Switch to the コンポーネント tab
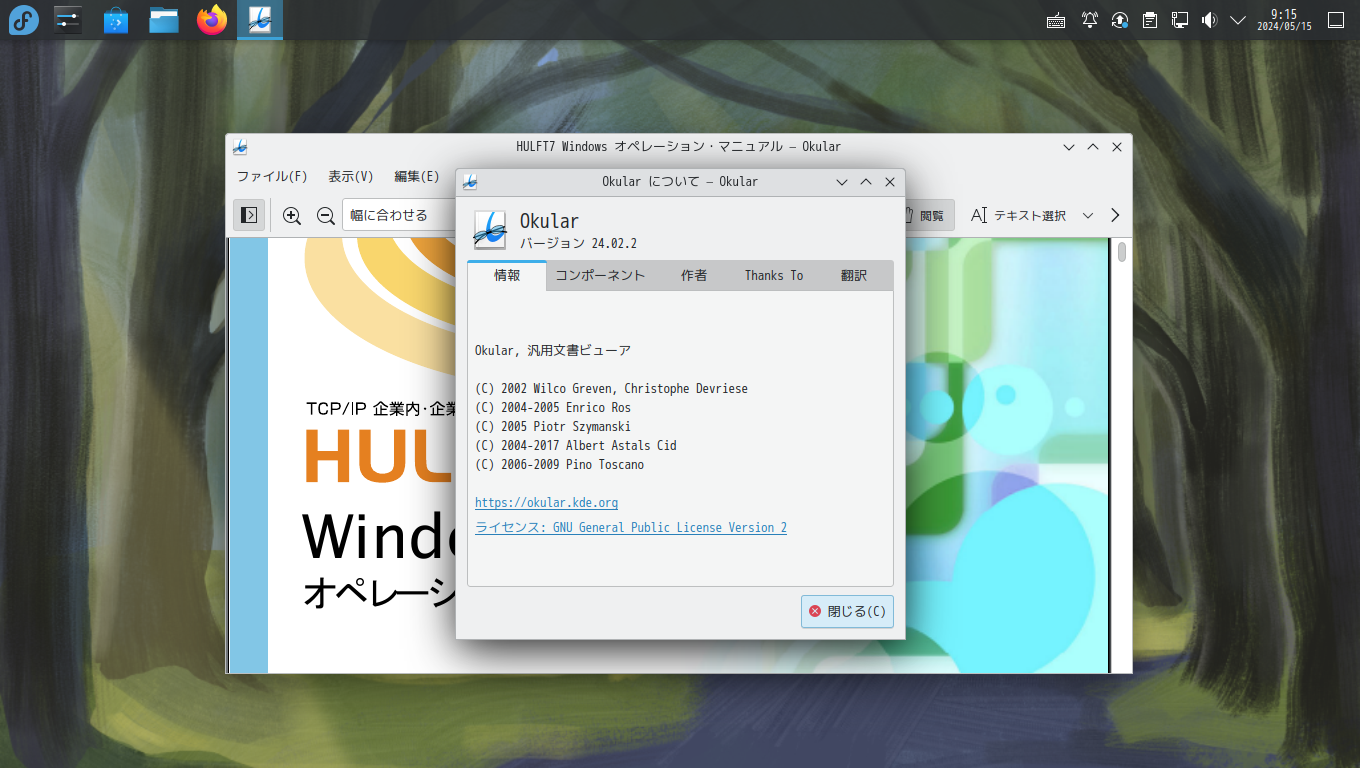The width and height of the screenshot is (1360, 768). [600, 275]
